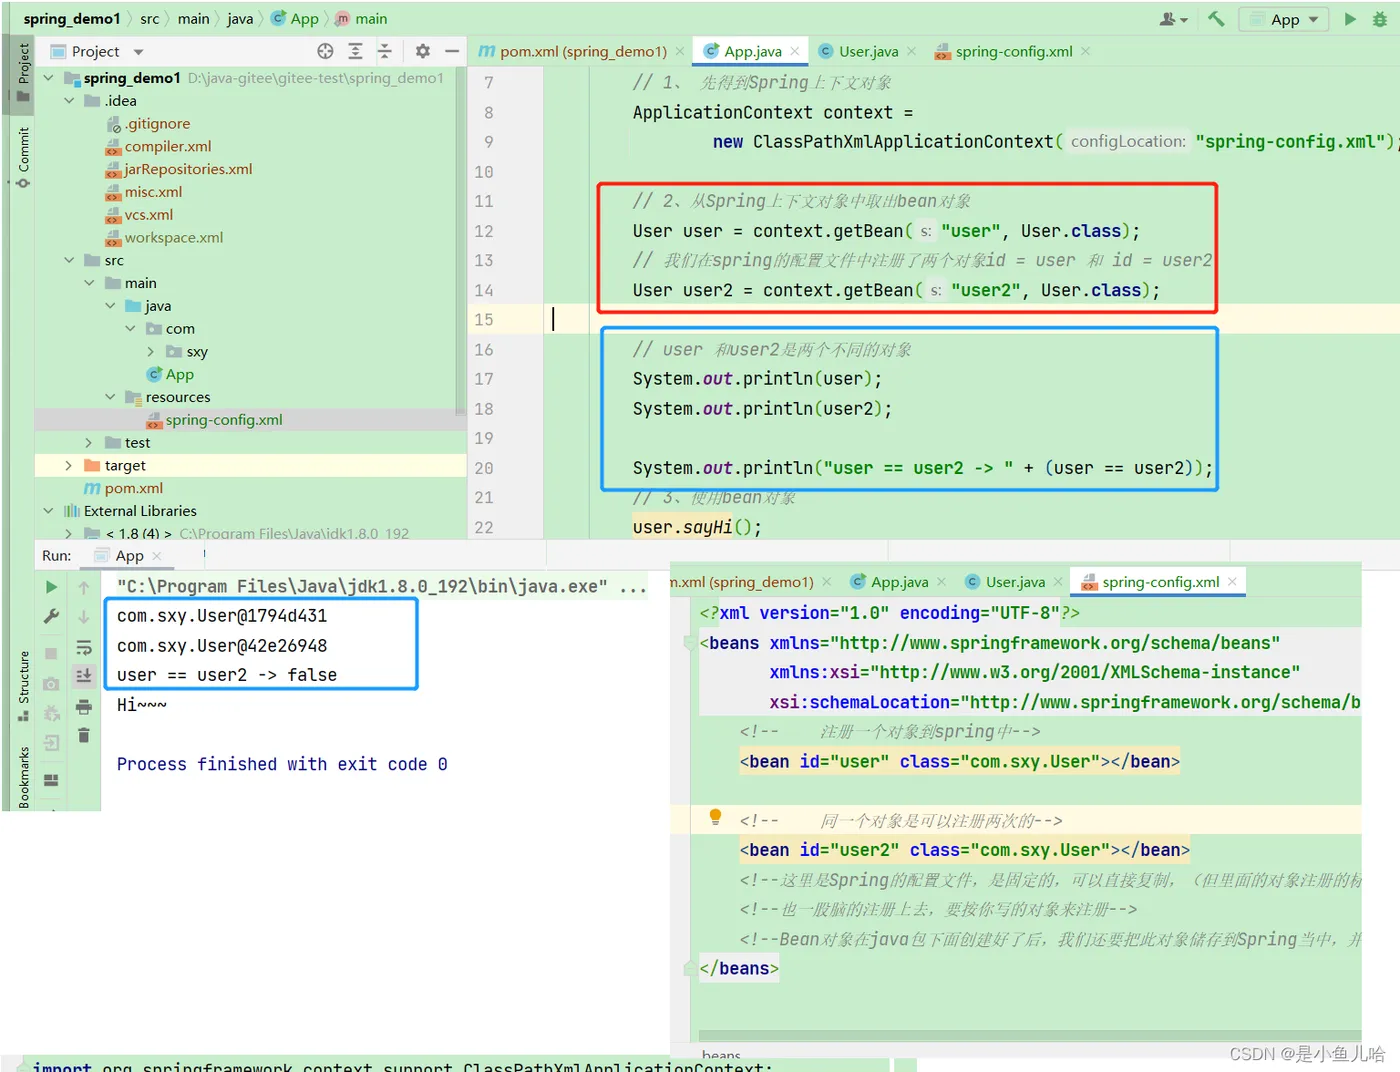Hide the Project tool window with minus icon
Viewport: 1400px width, 1072px height.
coord(452,51)
